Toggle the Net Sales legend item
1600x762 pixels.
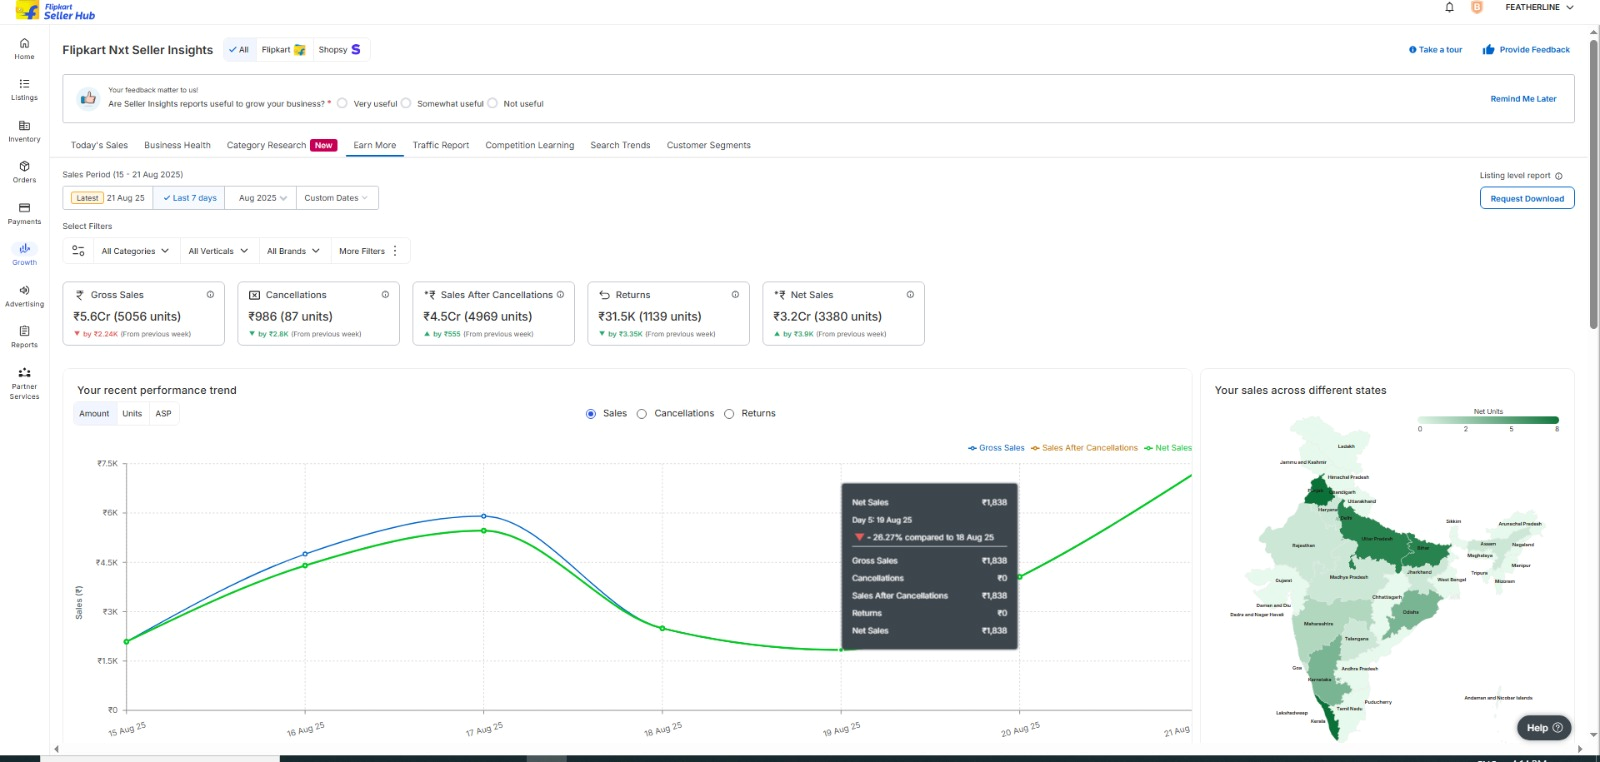click(1168, 448)
